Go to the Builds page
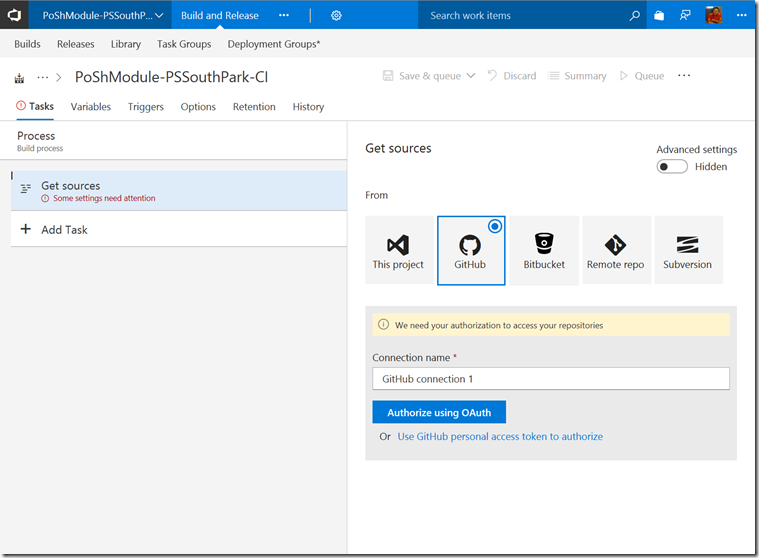 (x=27, y=44)
